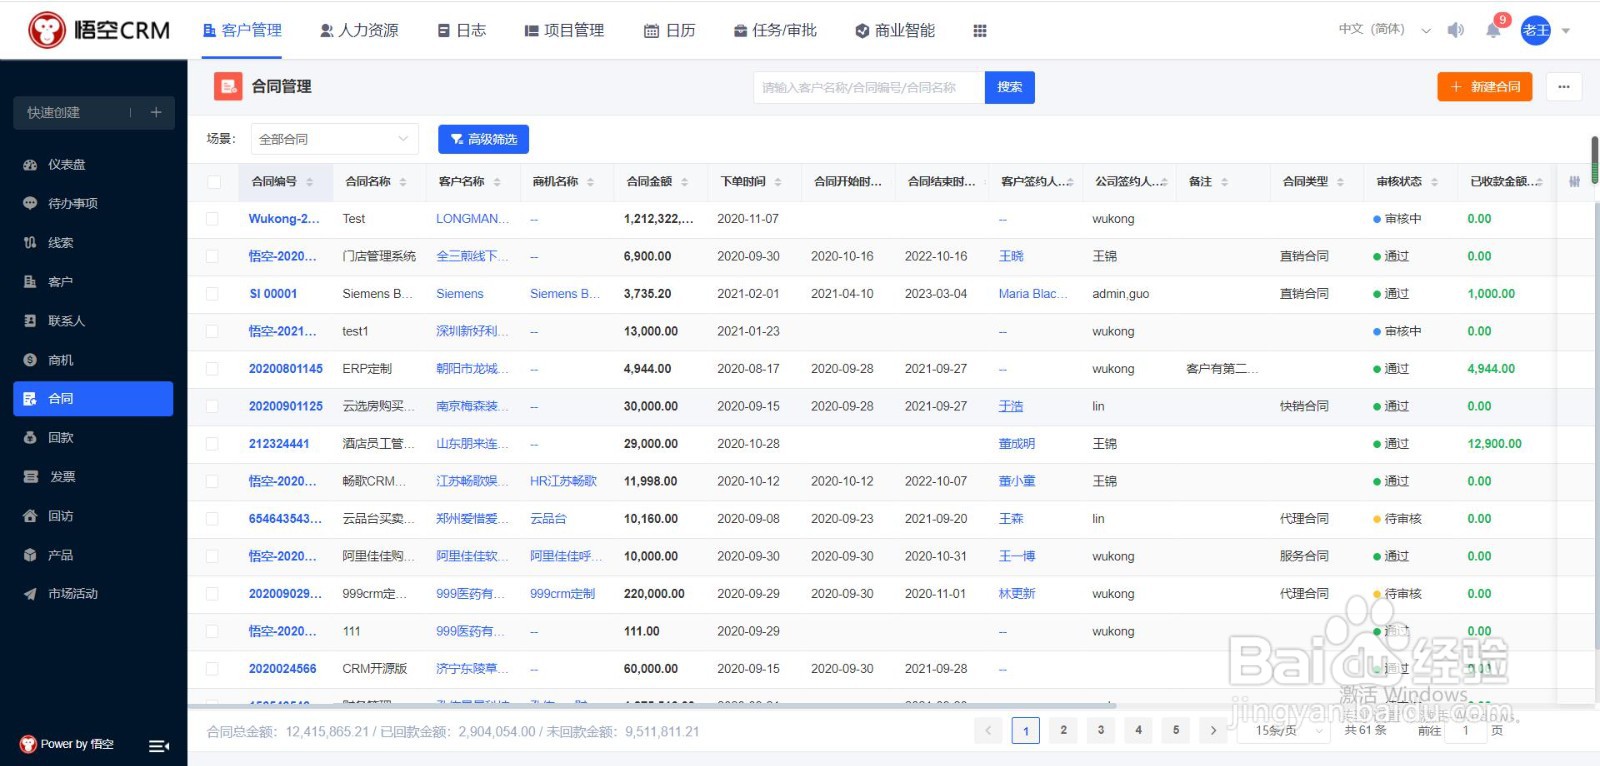Viewport: 1600px width, 766px height.
Task: Click the 新建合同 button
Action: coord(1485,87)
